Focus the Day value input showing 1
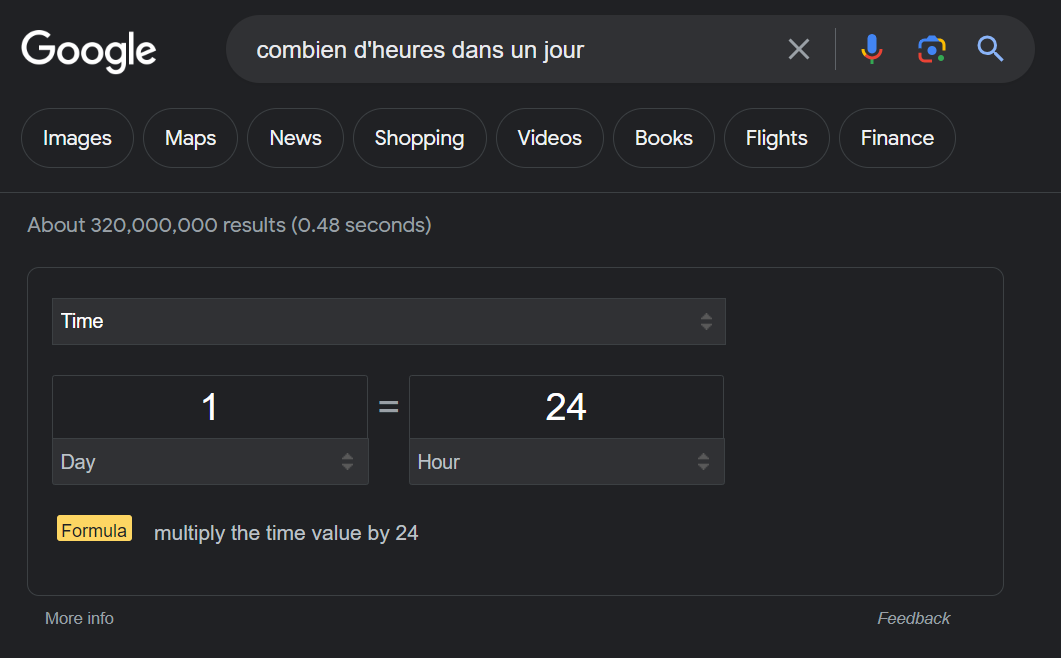Viewport: 1061px width, 658px height. [x=210, y=407]
